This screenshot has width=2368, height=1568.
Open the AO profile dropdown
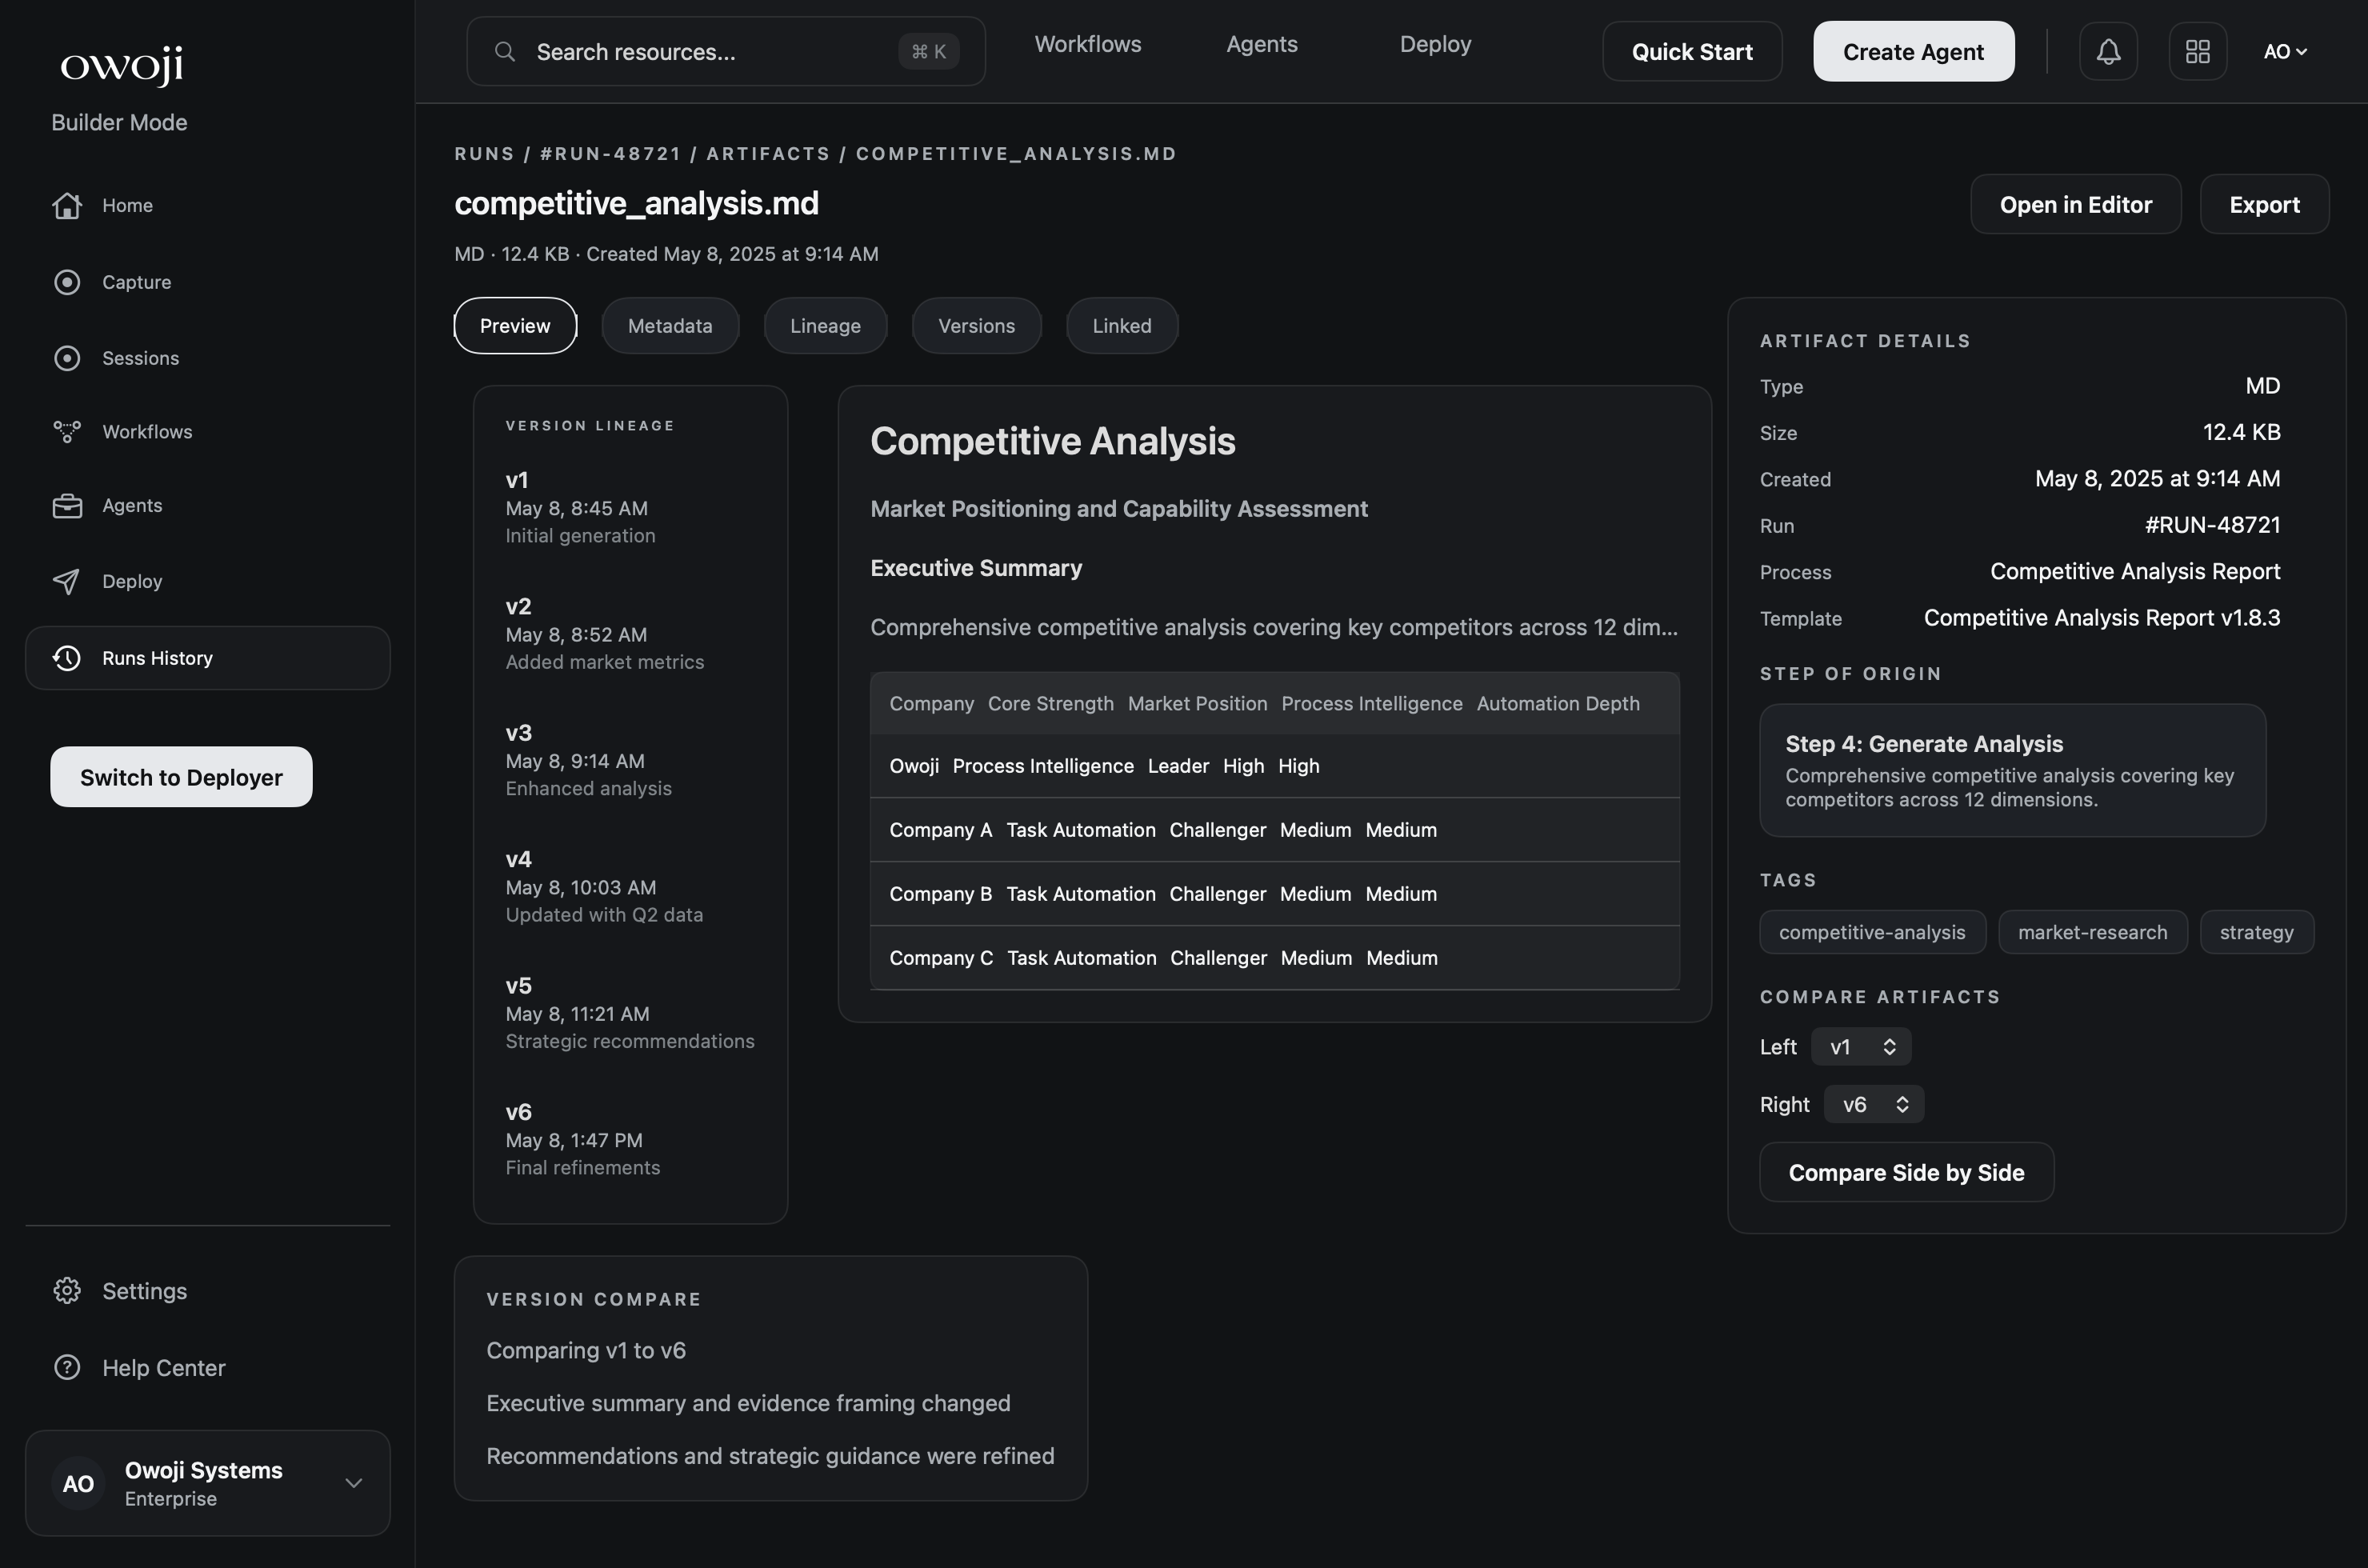point(2286,51)
